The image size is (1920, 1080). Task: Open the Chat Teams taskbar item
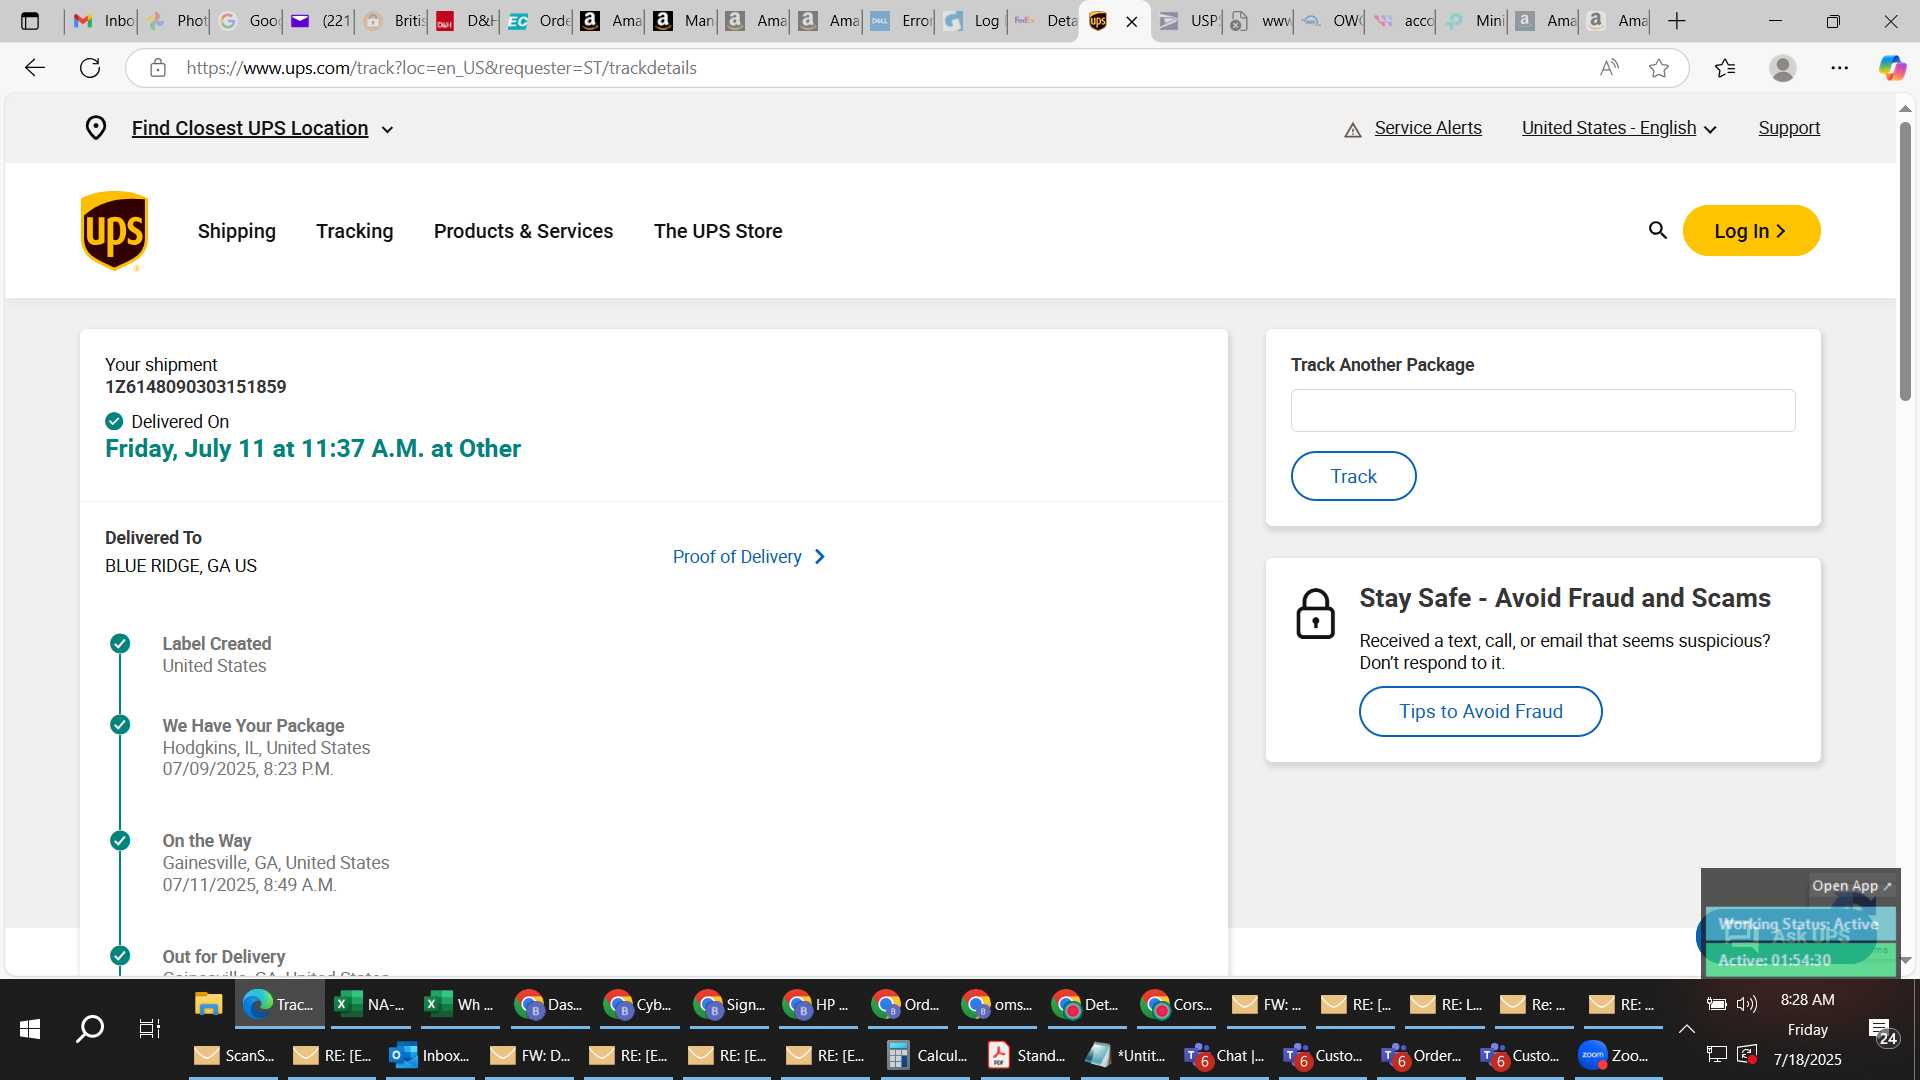pos(1224,1055)
